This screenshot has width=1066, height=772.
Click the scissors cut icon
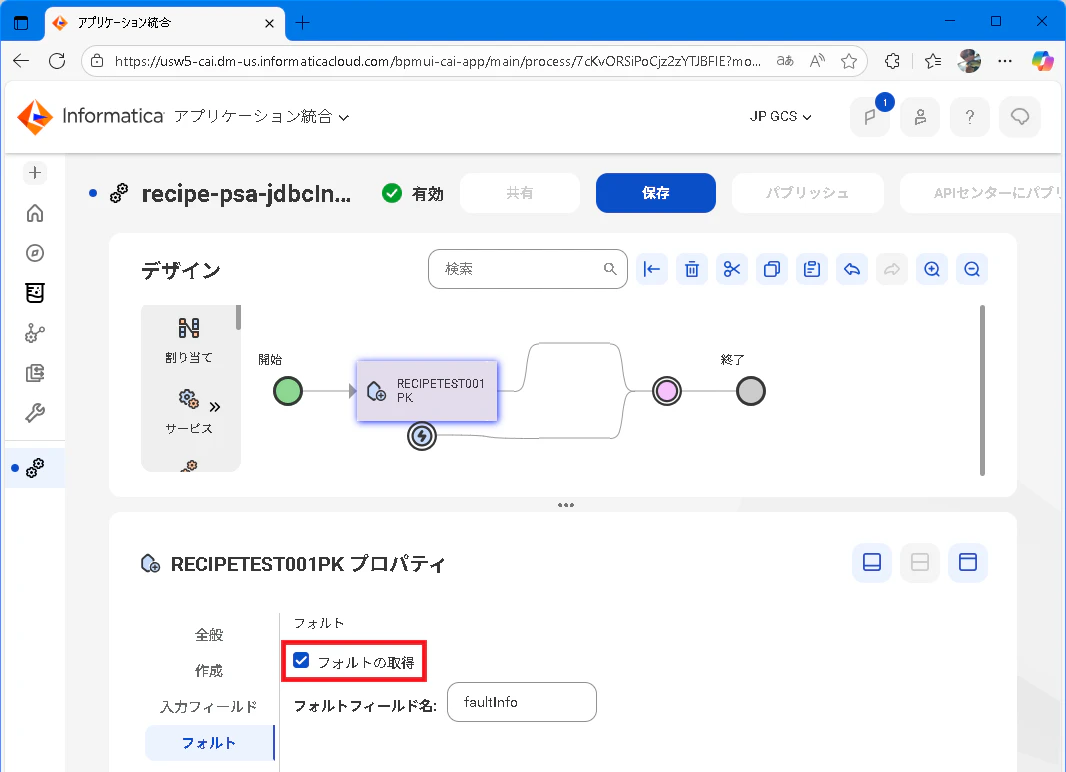coord(732,269)
